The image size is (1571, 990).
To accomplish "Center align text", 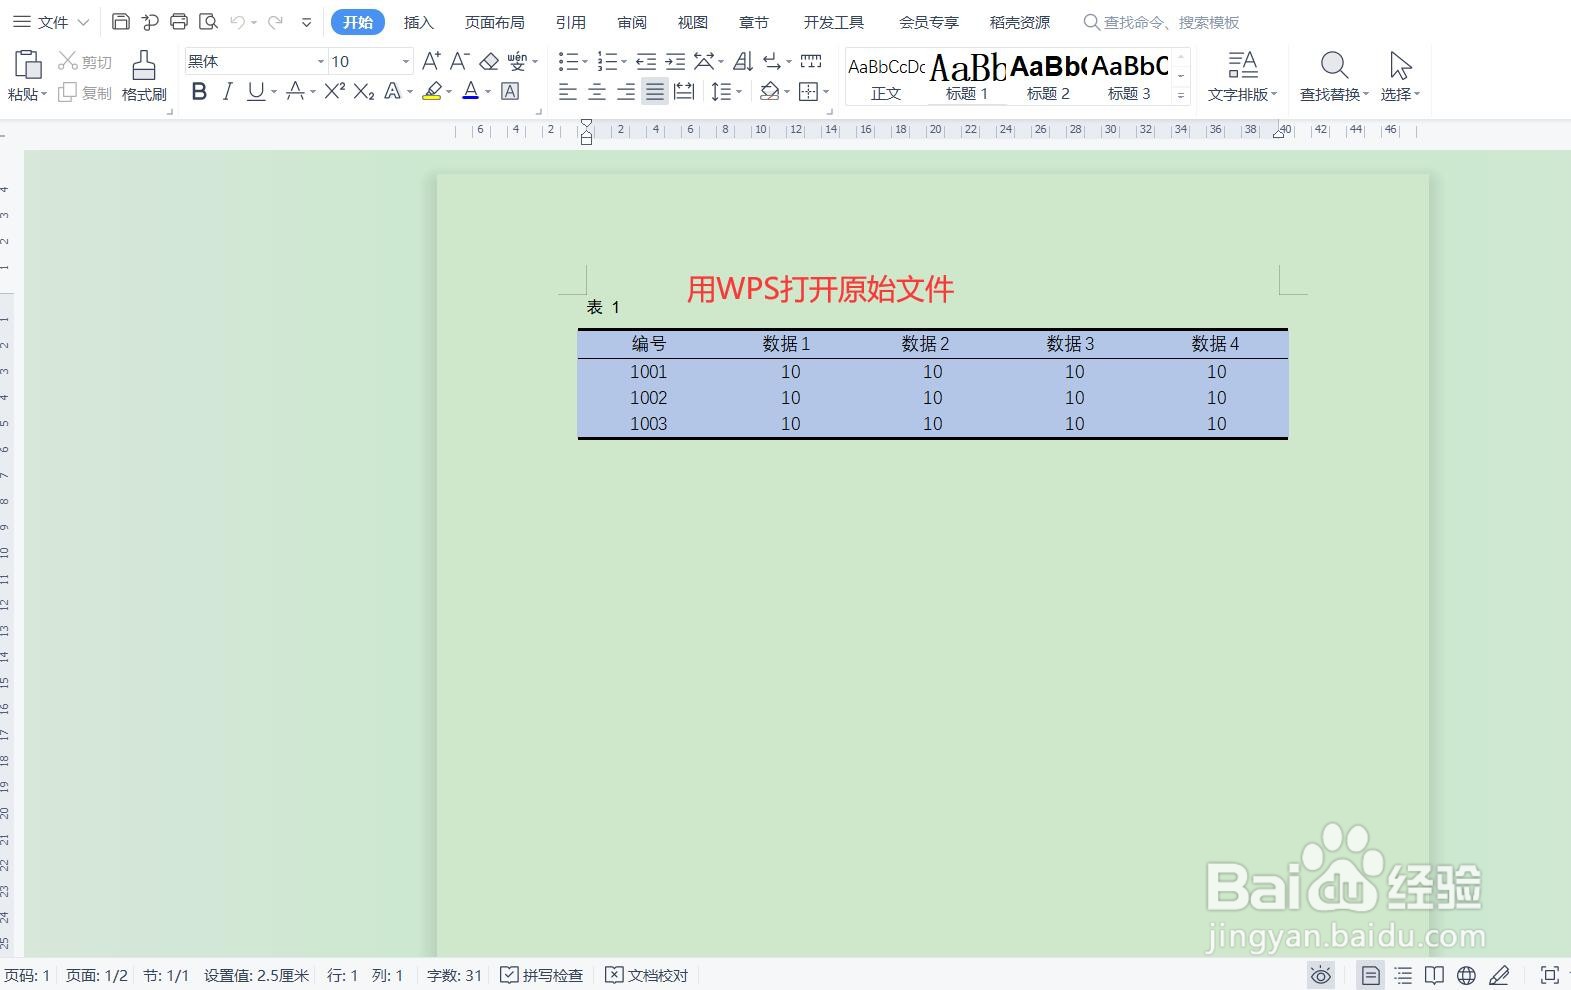I will 597,92.
